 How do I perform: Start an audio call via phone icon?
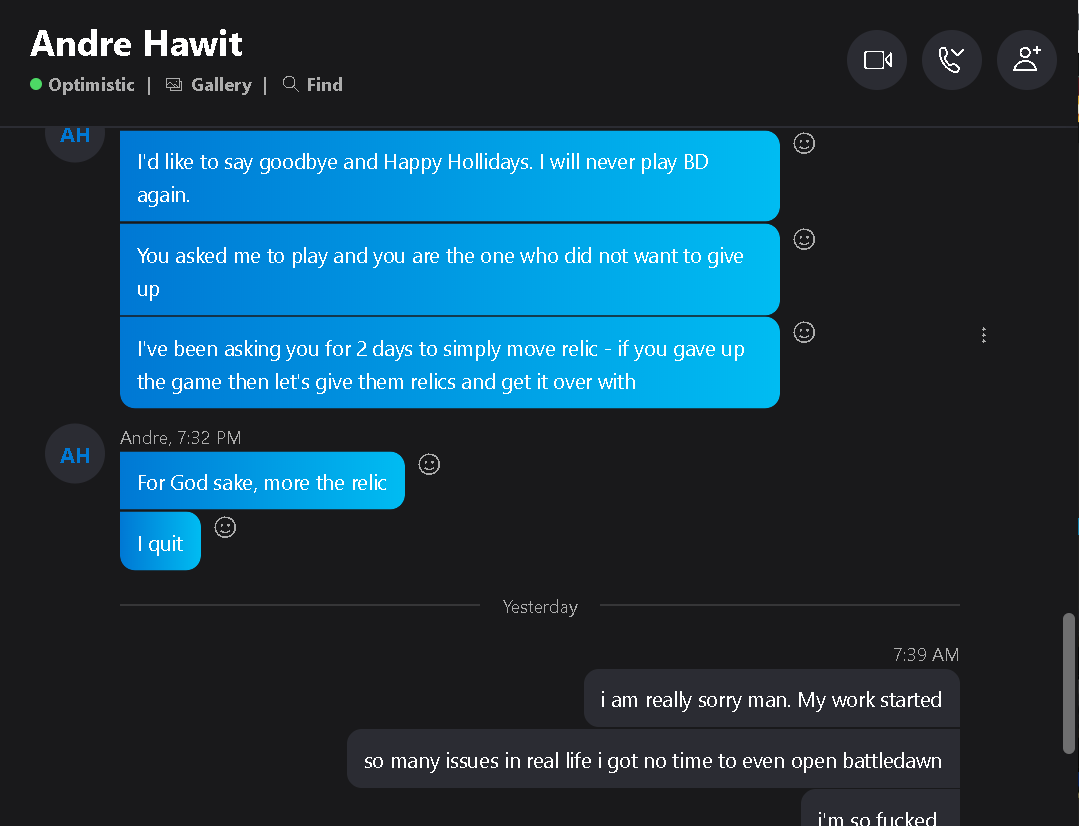click(952, 60)
